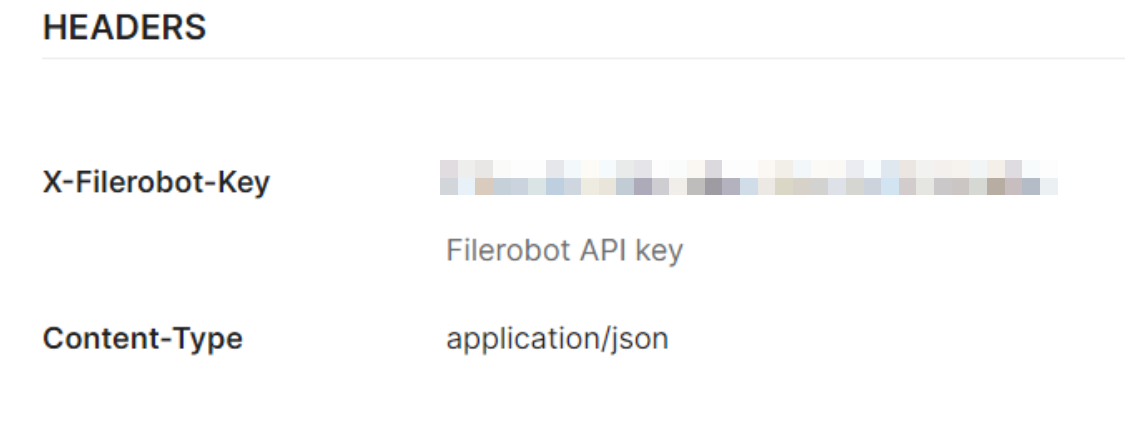The image size is (1125, 433).
Task: Select the X-Filerobot-Key header name
Action: (x=156, y=183)
